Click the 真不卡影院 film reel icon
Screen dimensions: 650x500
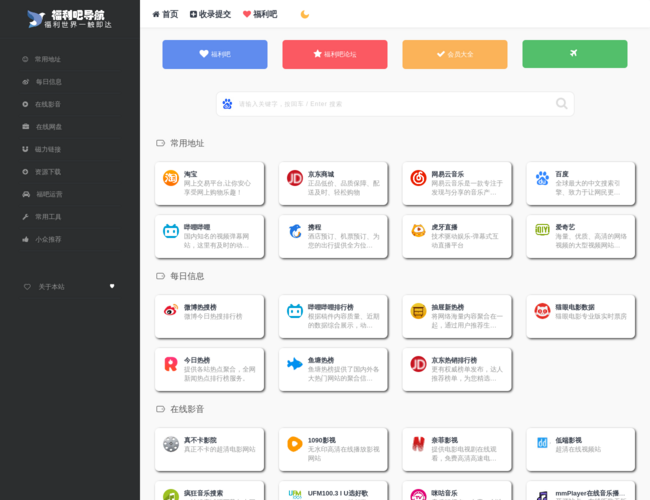(x=171, y=444)
